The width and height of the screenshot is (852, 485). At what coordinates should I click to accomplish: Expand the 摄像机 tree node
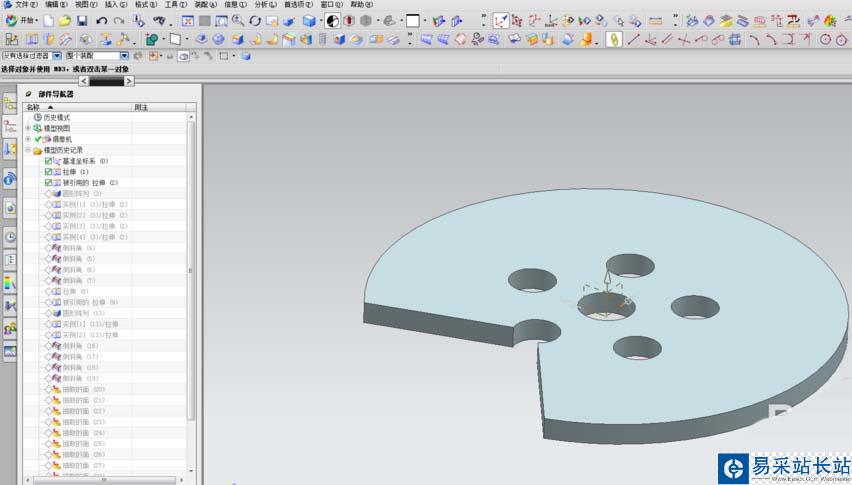[x=28, y=139]
